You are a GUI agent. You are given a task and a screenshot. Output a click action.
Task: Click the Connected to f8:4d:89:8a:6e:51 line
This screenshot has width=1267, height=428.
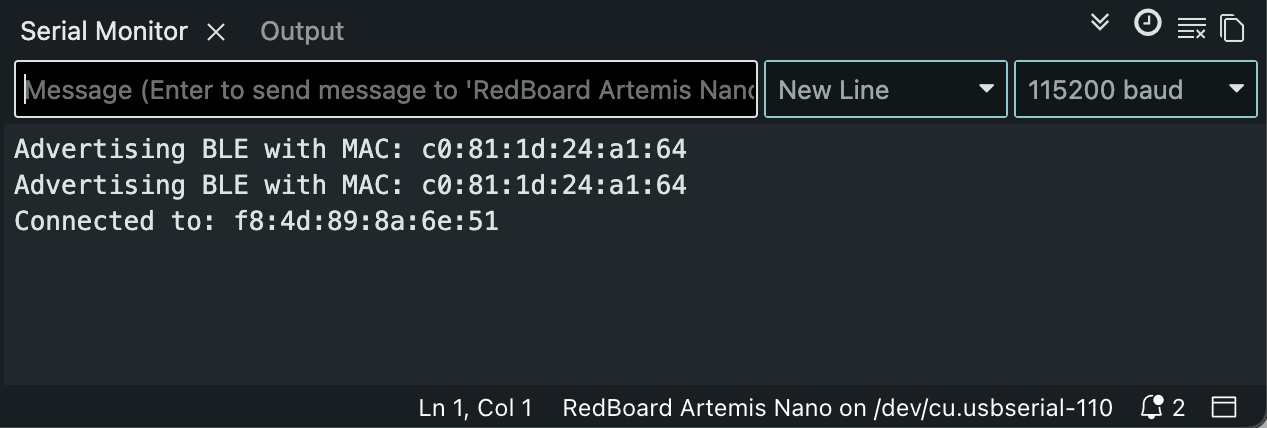[256, 221]
